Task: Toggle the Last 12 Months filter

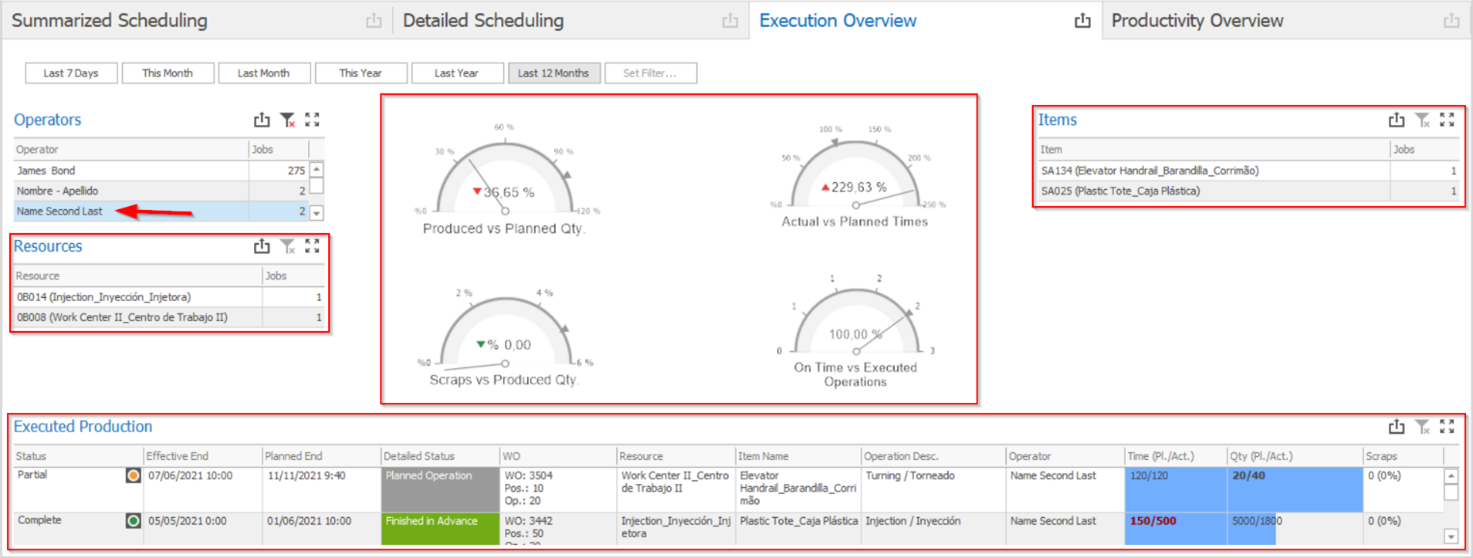Action: point(553,73)
